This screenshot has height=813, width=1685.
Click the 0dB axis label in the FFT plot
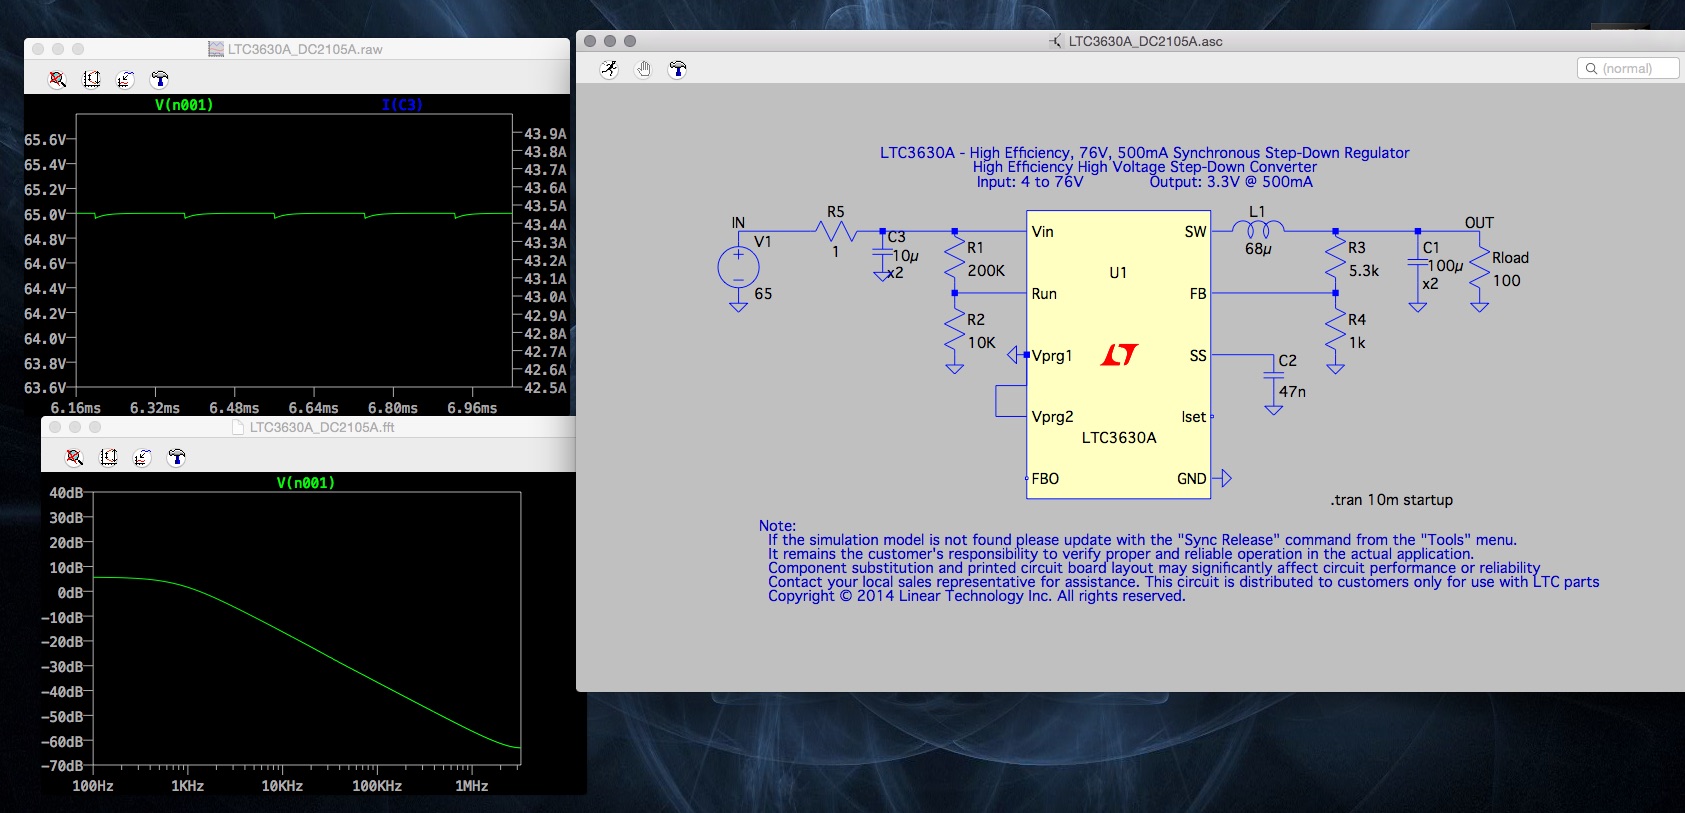[x=70, y=593]
